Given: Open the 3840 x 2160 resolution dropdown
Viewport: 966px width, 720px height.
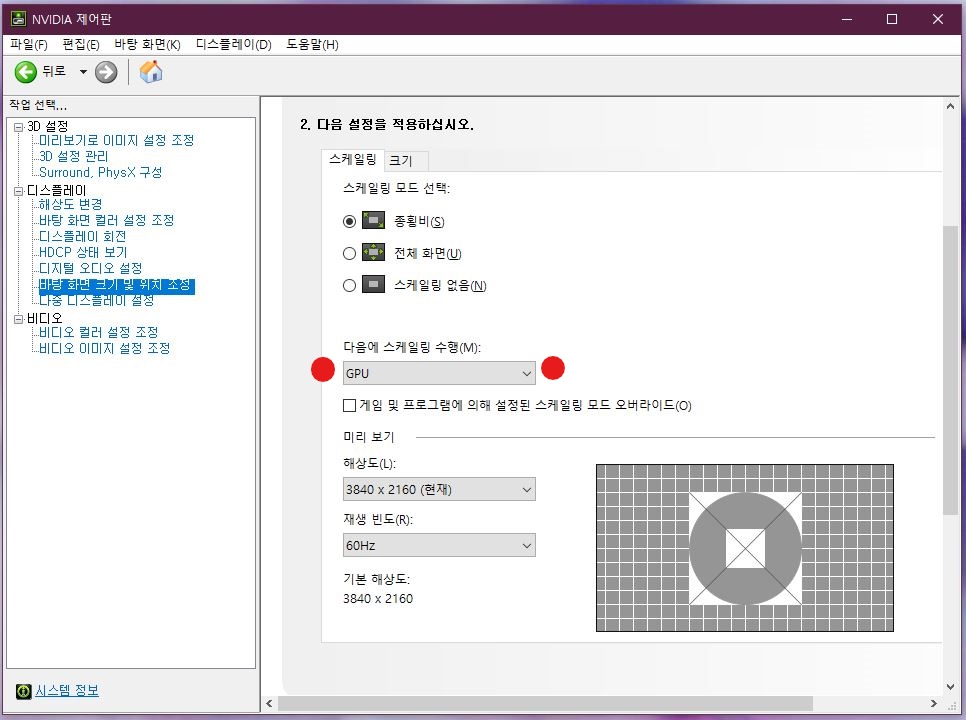Looking at the screenshot, I should coord(439,490).
